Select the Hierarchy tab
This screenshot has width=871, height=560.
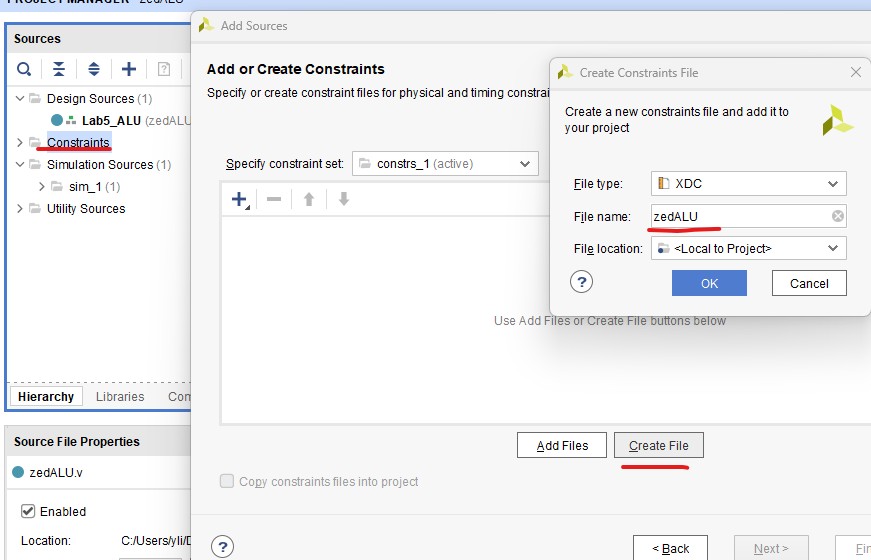tap(46, 397)
